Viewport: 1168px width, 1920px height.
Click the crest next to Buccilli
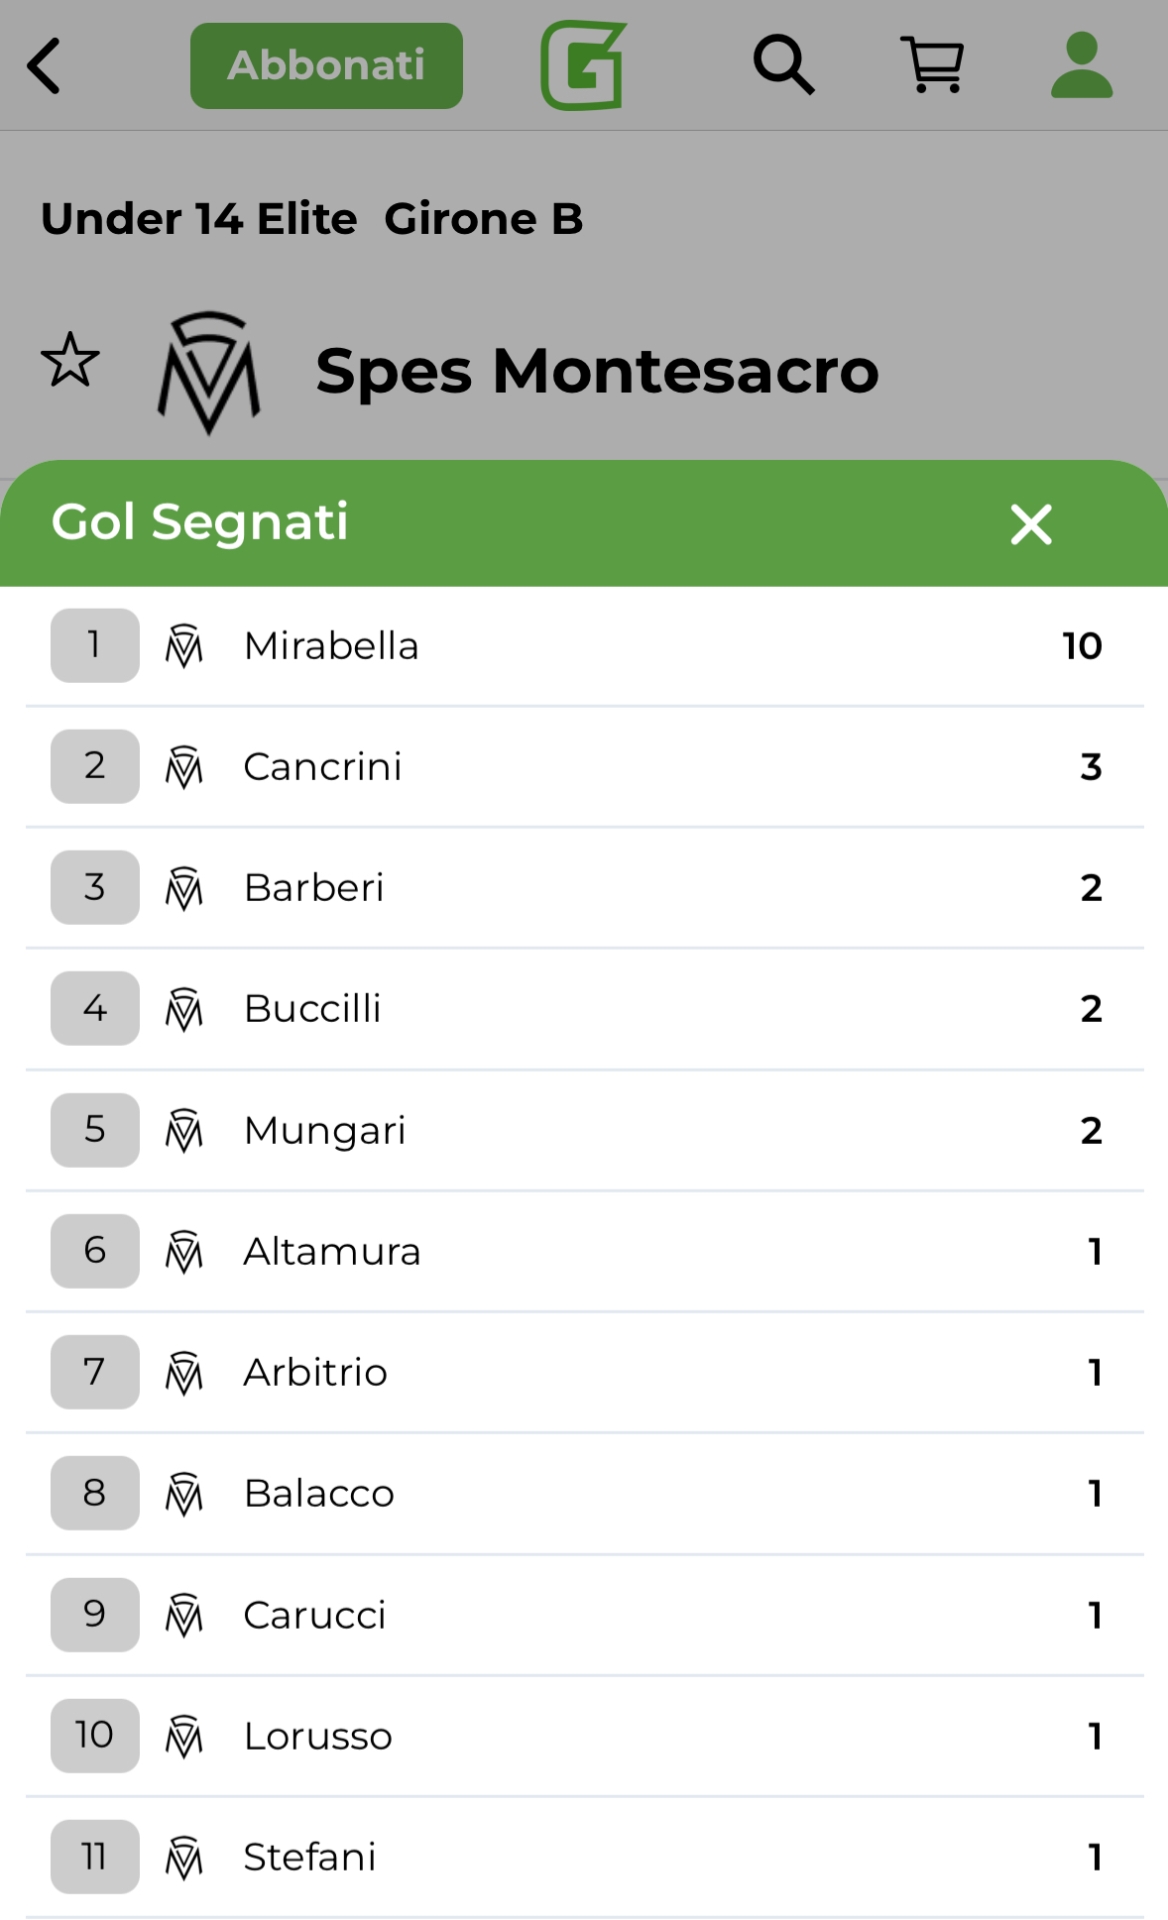coord(184,1009)
